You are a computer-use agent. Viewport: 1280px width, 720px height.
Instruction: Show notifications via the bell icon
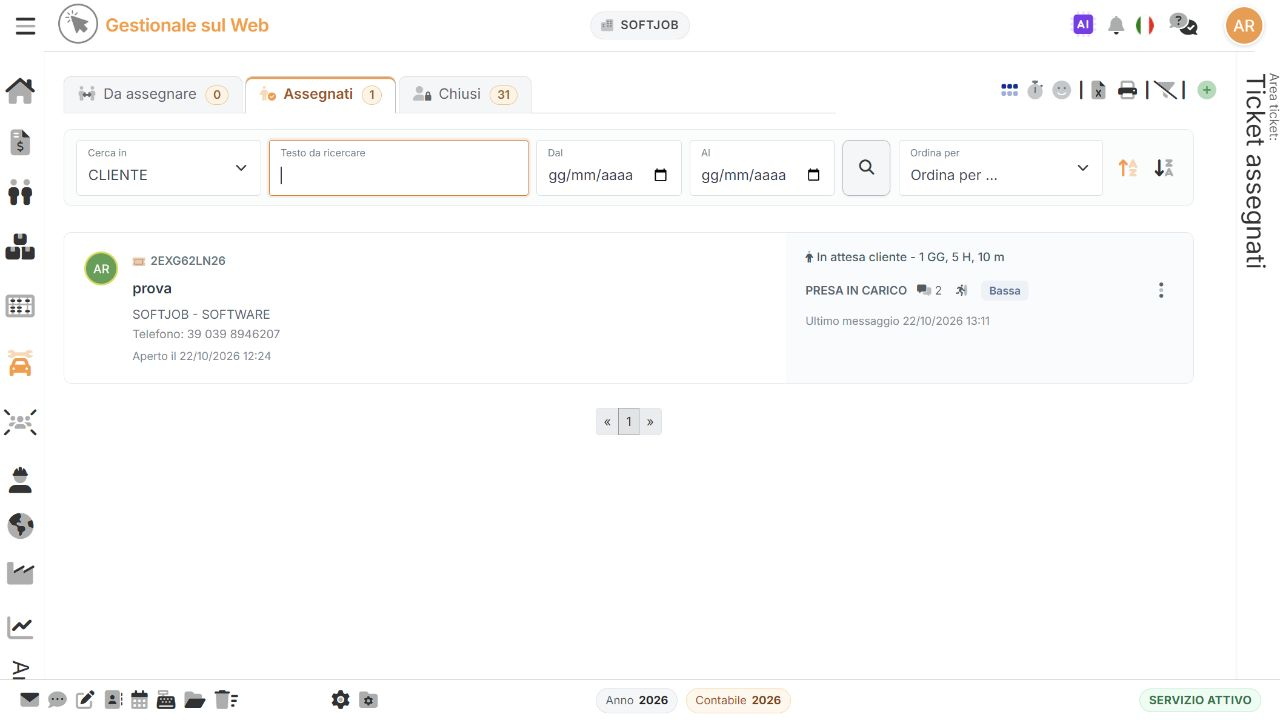[x=1116, y=26]
